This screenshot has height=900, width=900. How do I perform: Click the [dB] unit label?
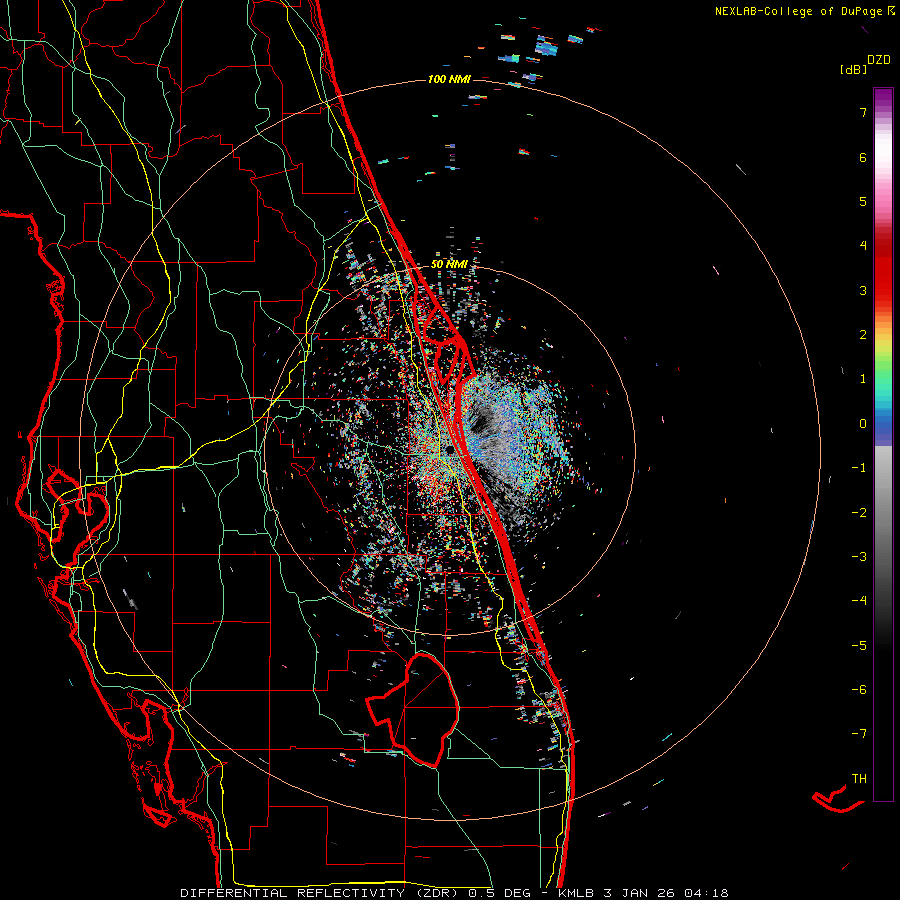(853, 69)
